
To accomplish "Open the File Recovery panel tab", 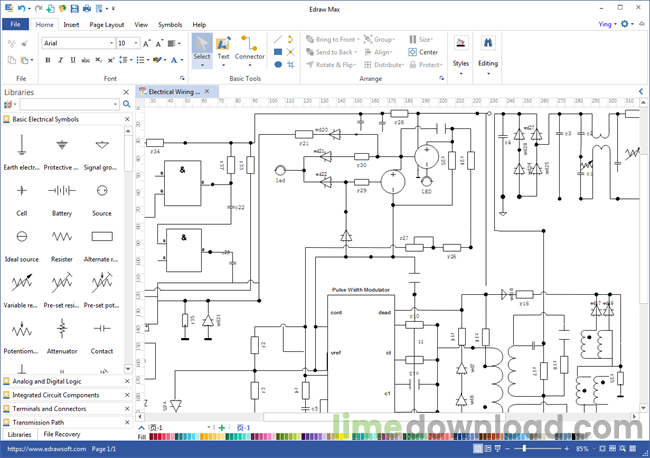I will 62,434.
